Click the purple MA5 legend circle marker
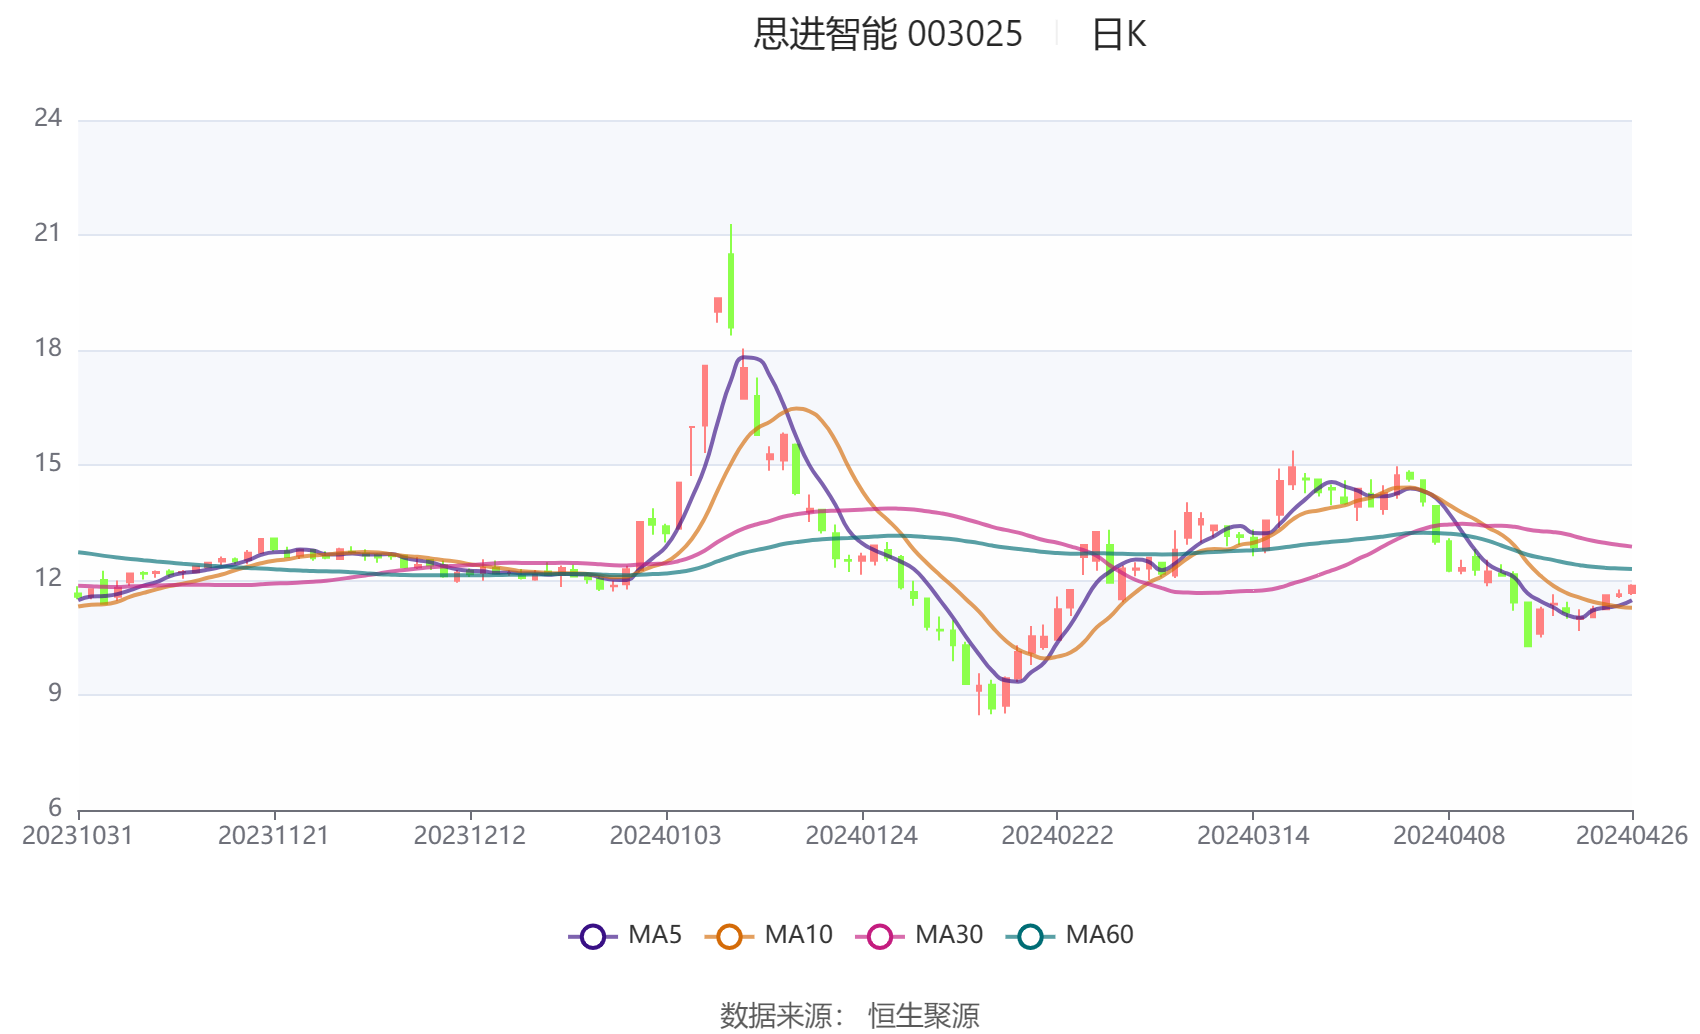 pos(593,936)
